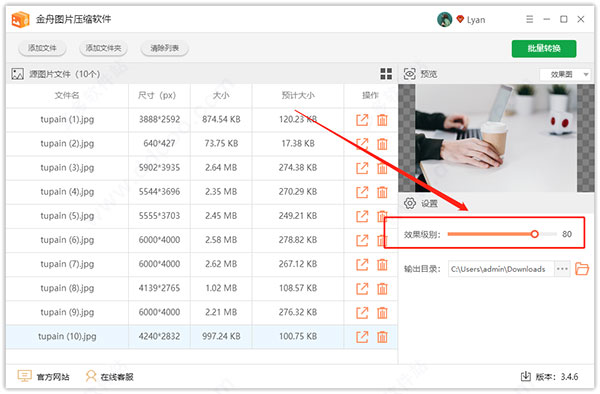Expand the 效果图 preview mode dropdown
This screenshot has width=600, height=394.
click(x=565, y=74)
